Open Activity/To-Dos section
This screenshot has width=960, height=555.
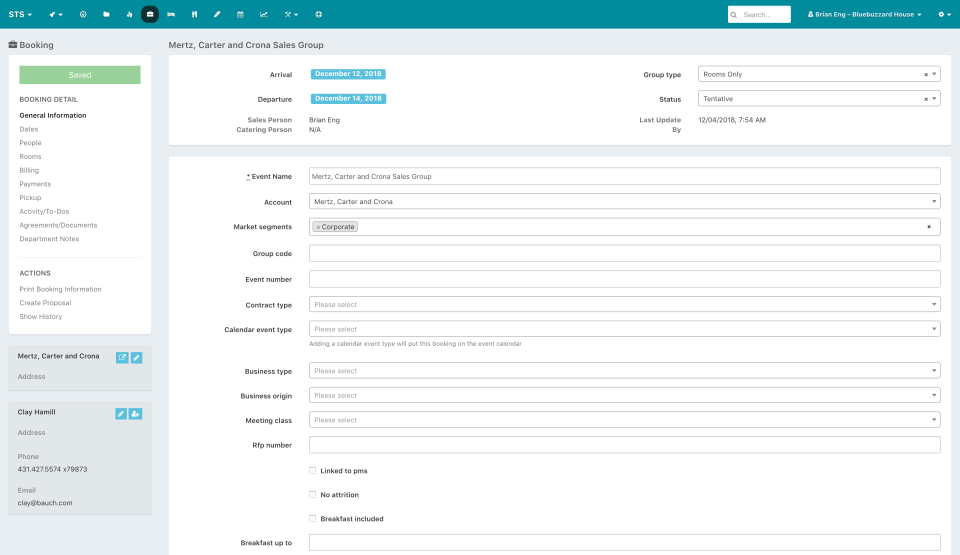[x=44, y=211]
